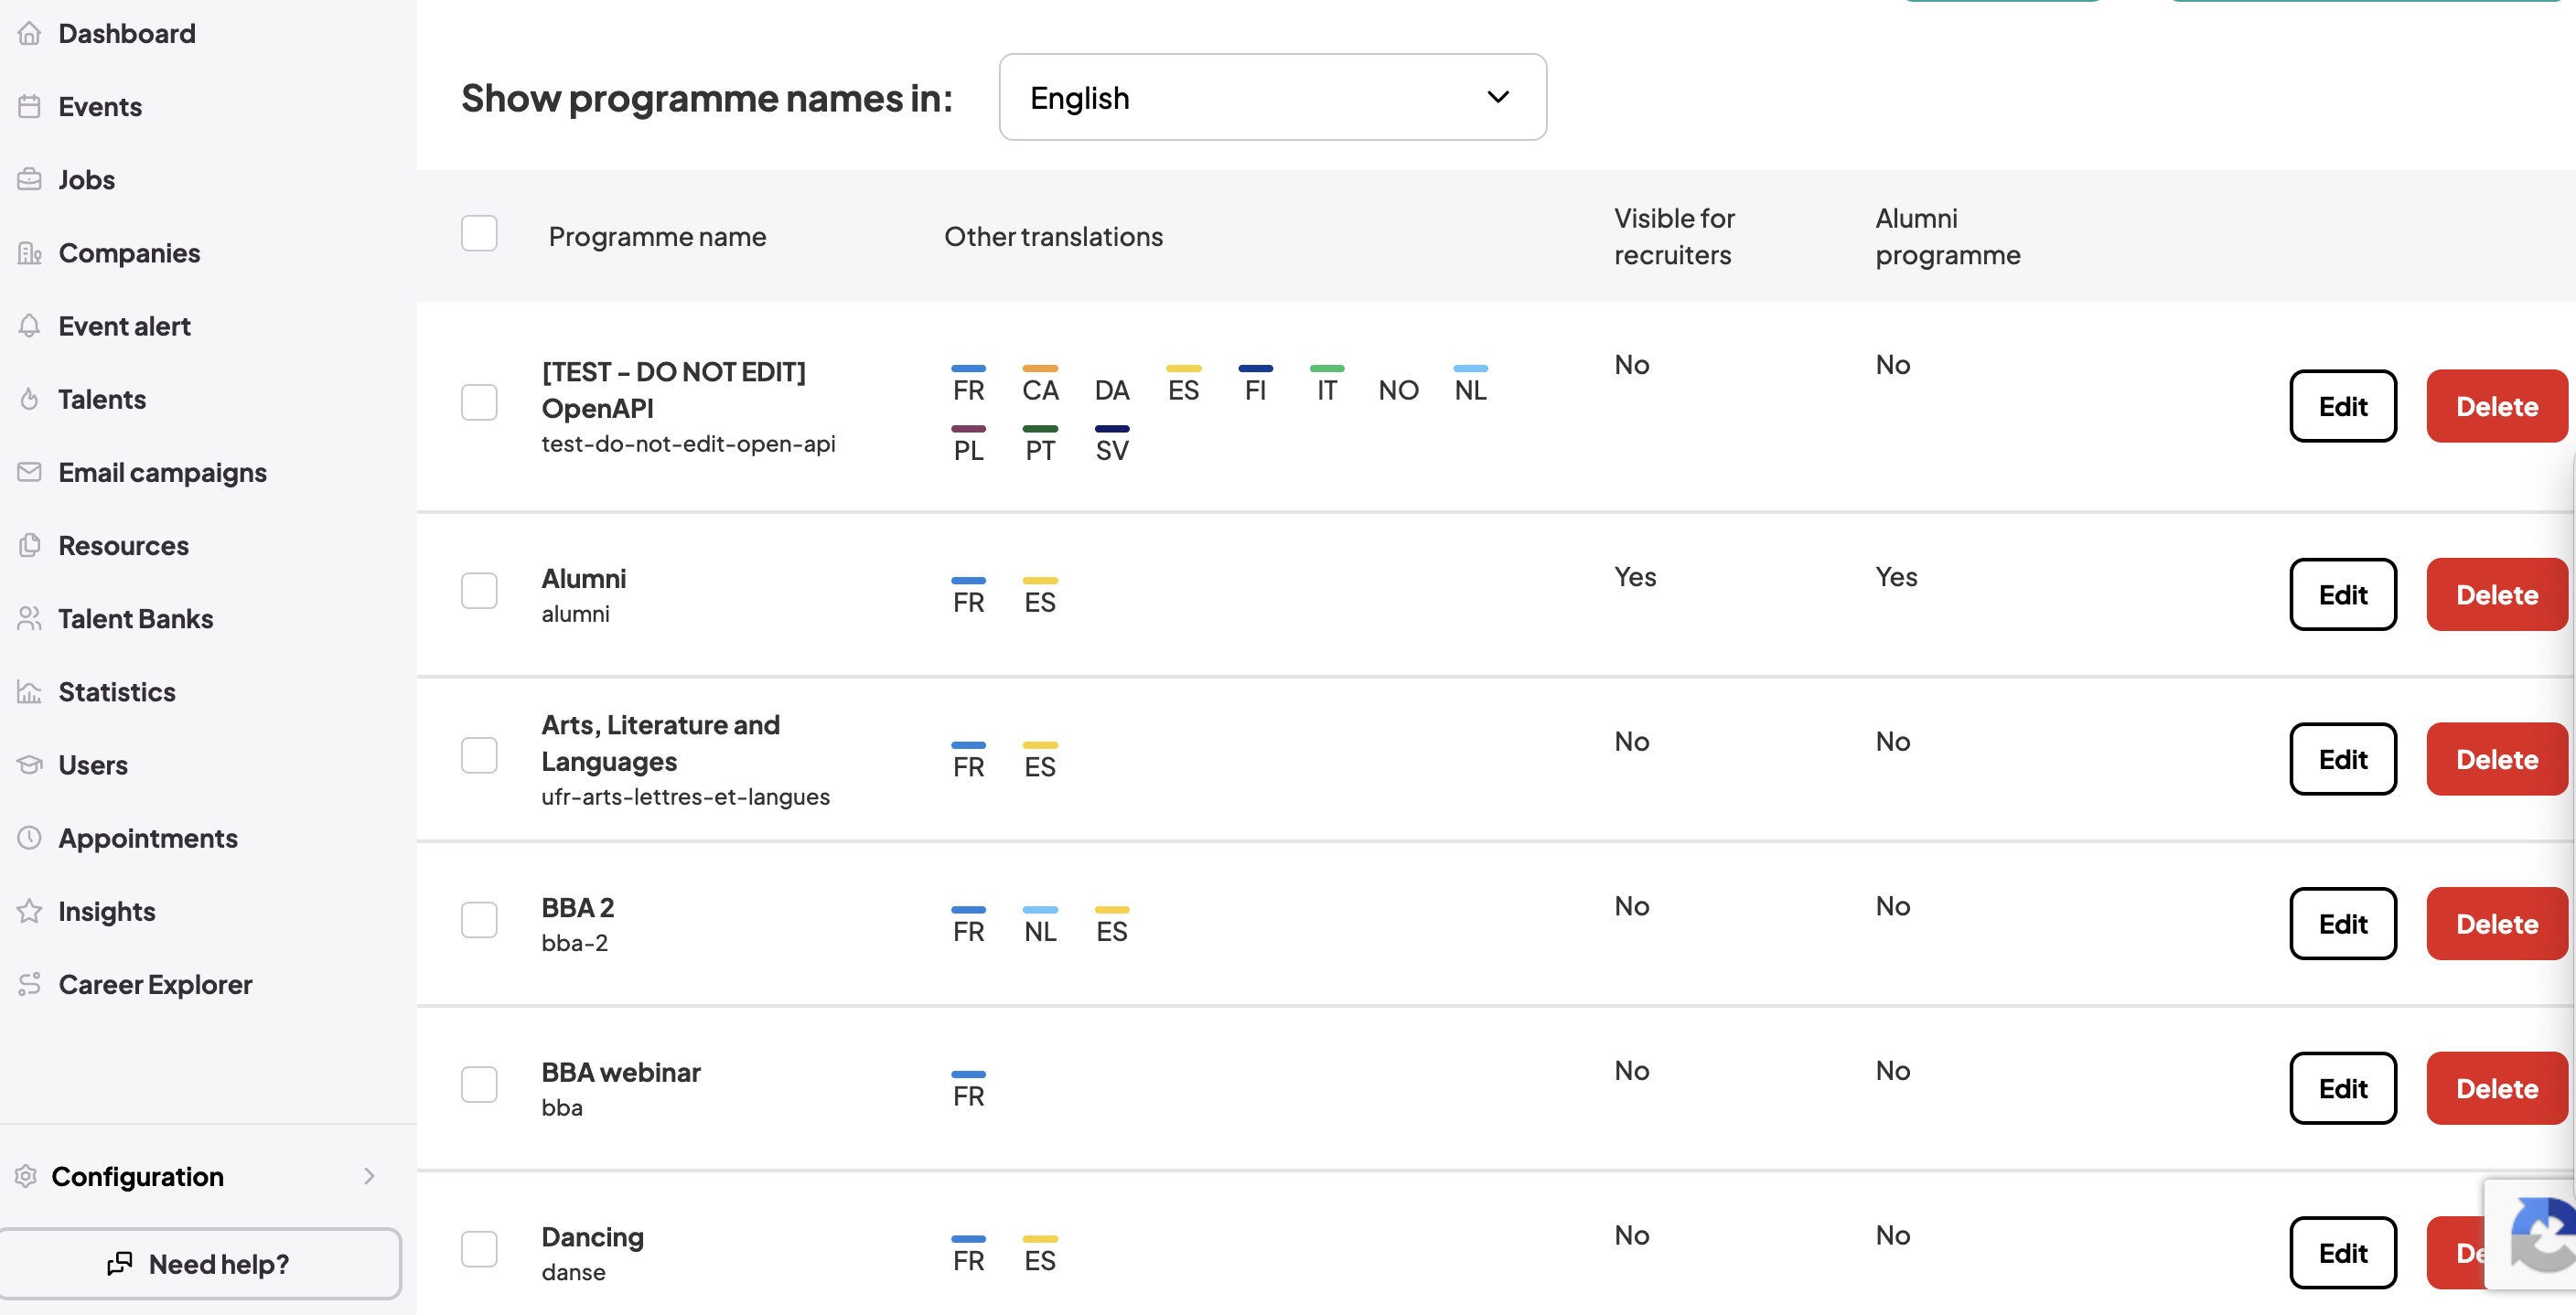The width and height of the screenshot is (2576, 1315).
Task: Click the Talent Banks people icon
Action: click(x=29, y=618)
